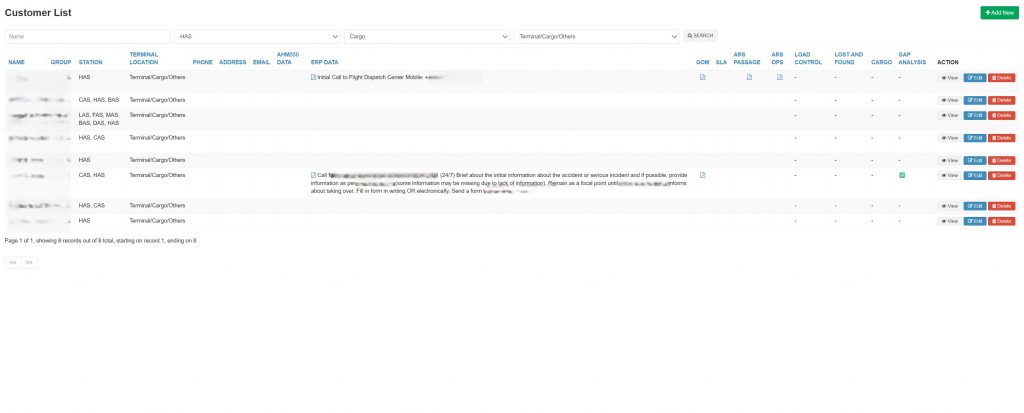The height and width of the screenshot is (413, 1024).
Task: Open GOM document icon in first row
Action: [703, 77]
